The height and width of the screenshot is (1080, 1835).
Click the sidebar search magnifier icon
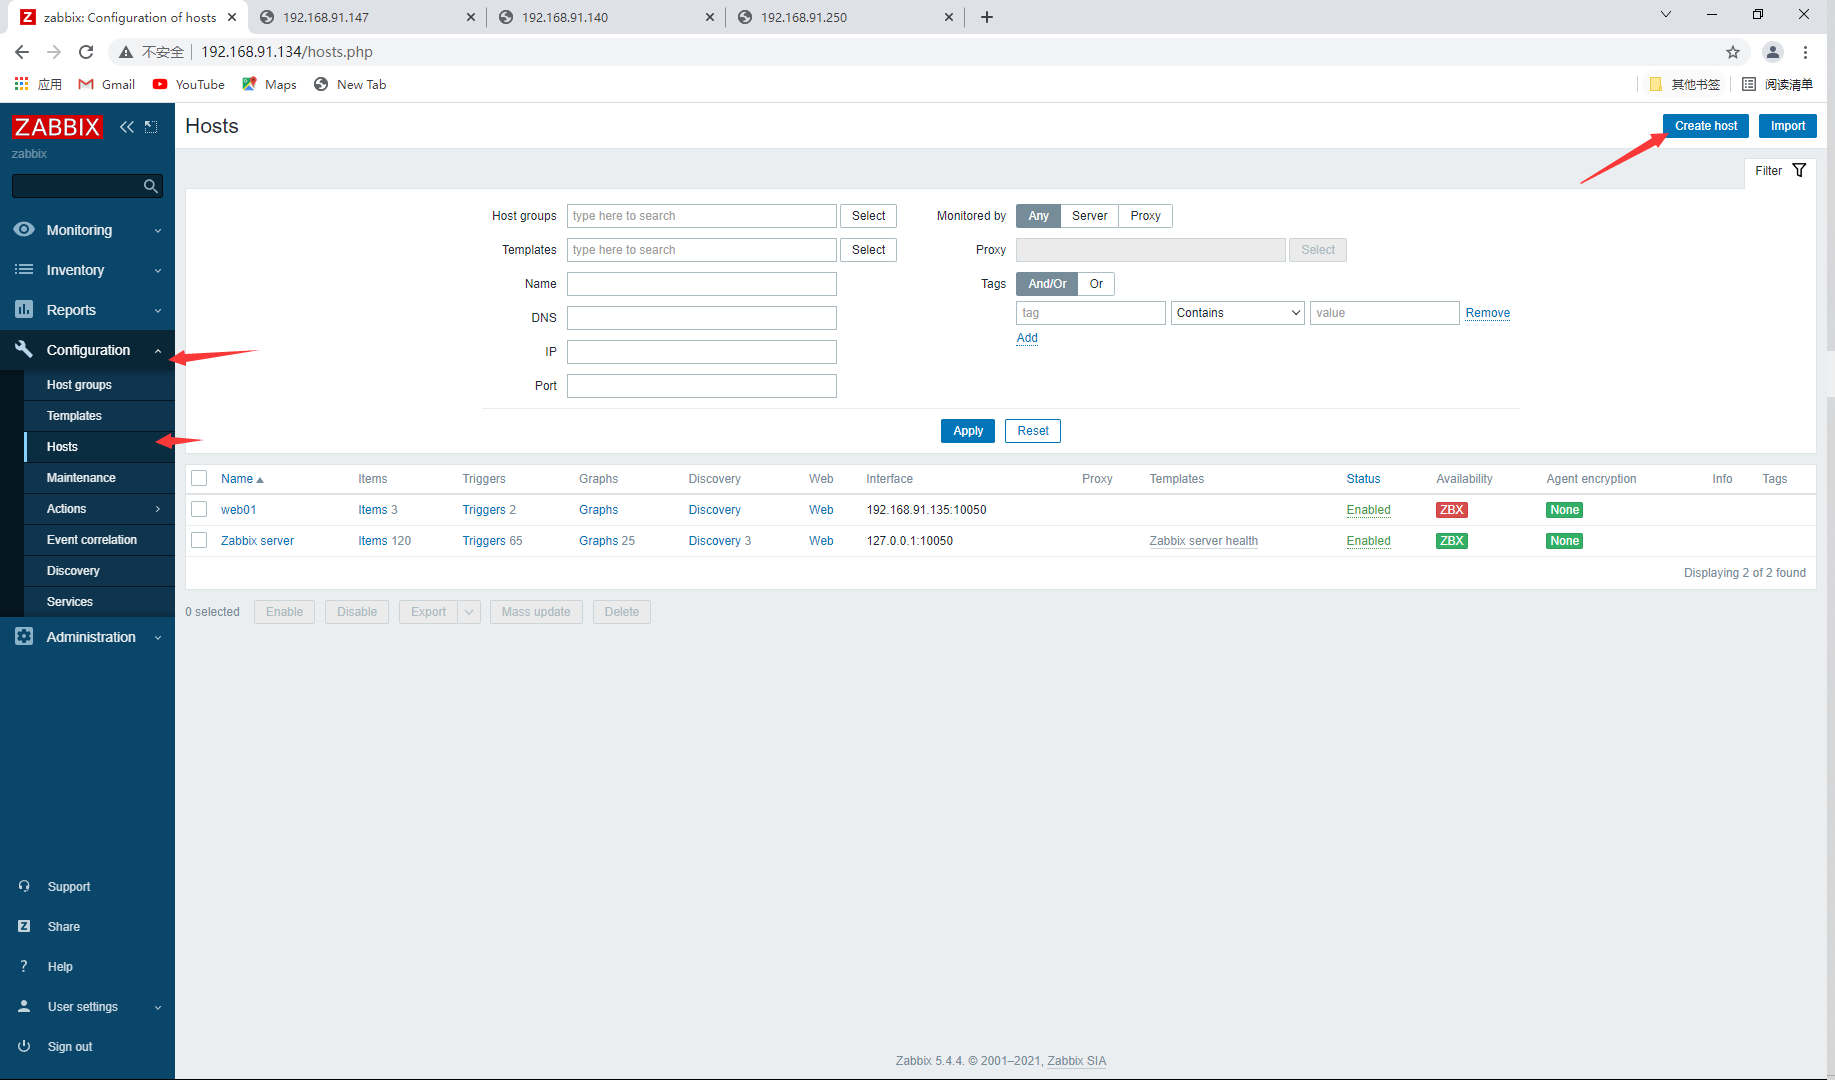(x=150, y=186)
